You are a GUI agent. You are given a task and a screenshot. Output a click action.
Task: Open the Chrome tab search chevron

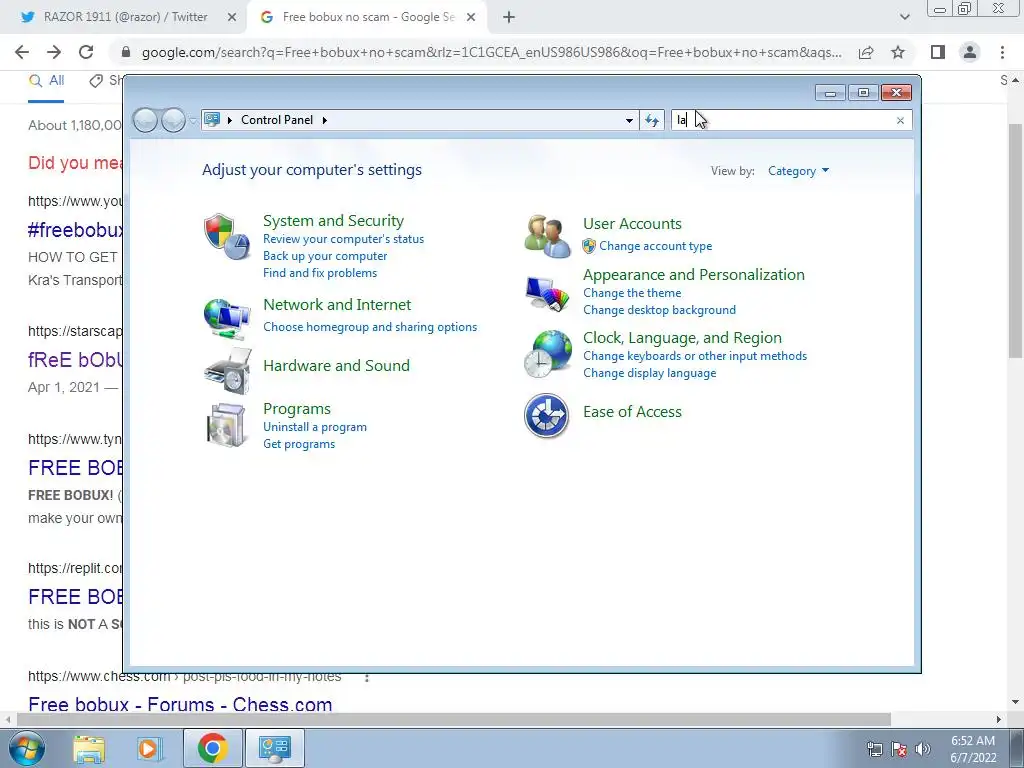click(904, 17)
